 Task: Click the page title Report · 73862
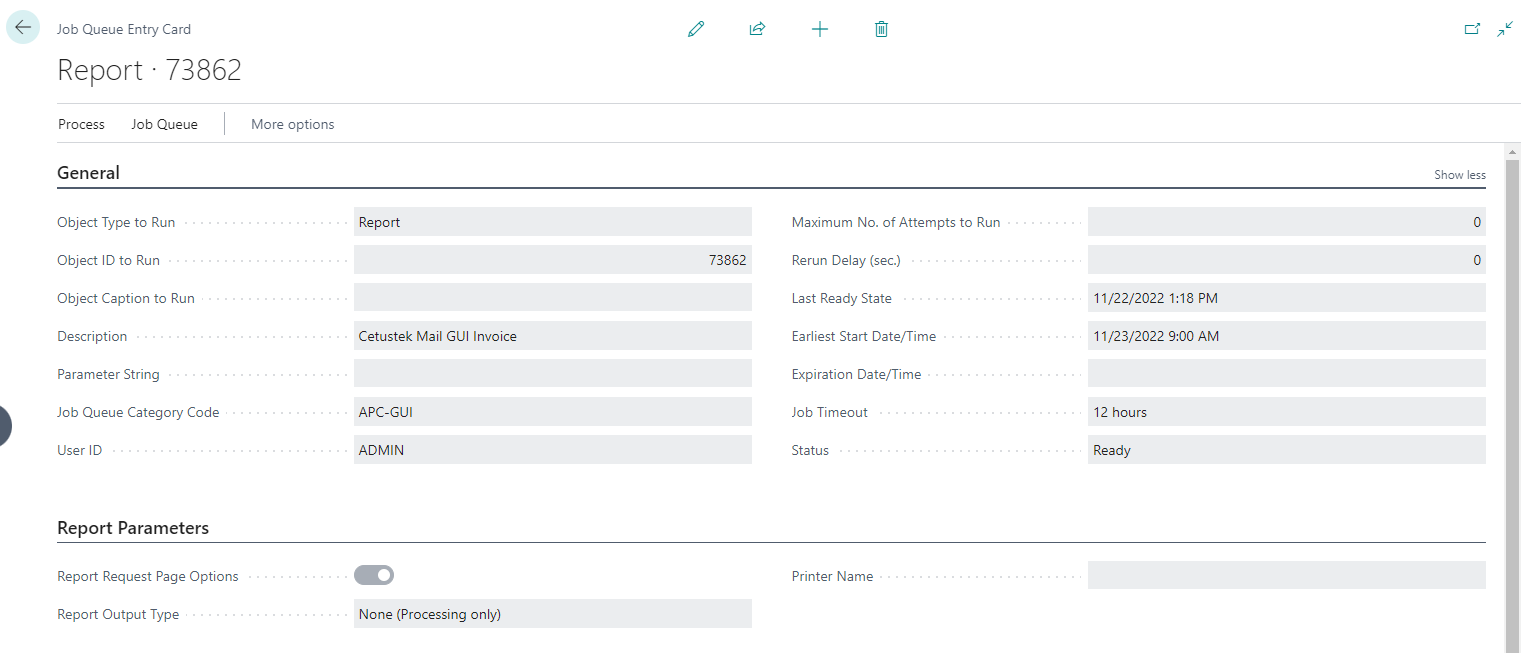click(x=150, y=70)
